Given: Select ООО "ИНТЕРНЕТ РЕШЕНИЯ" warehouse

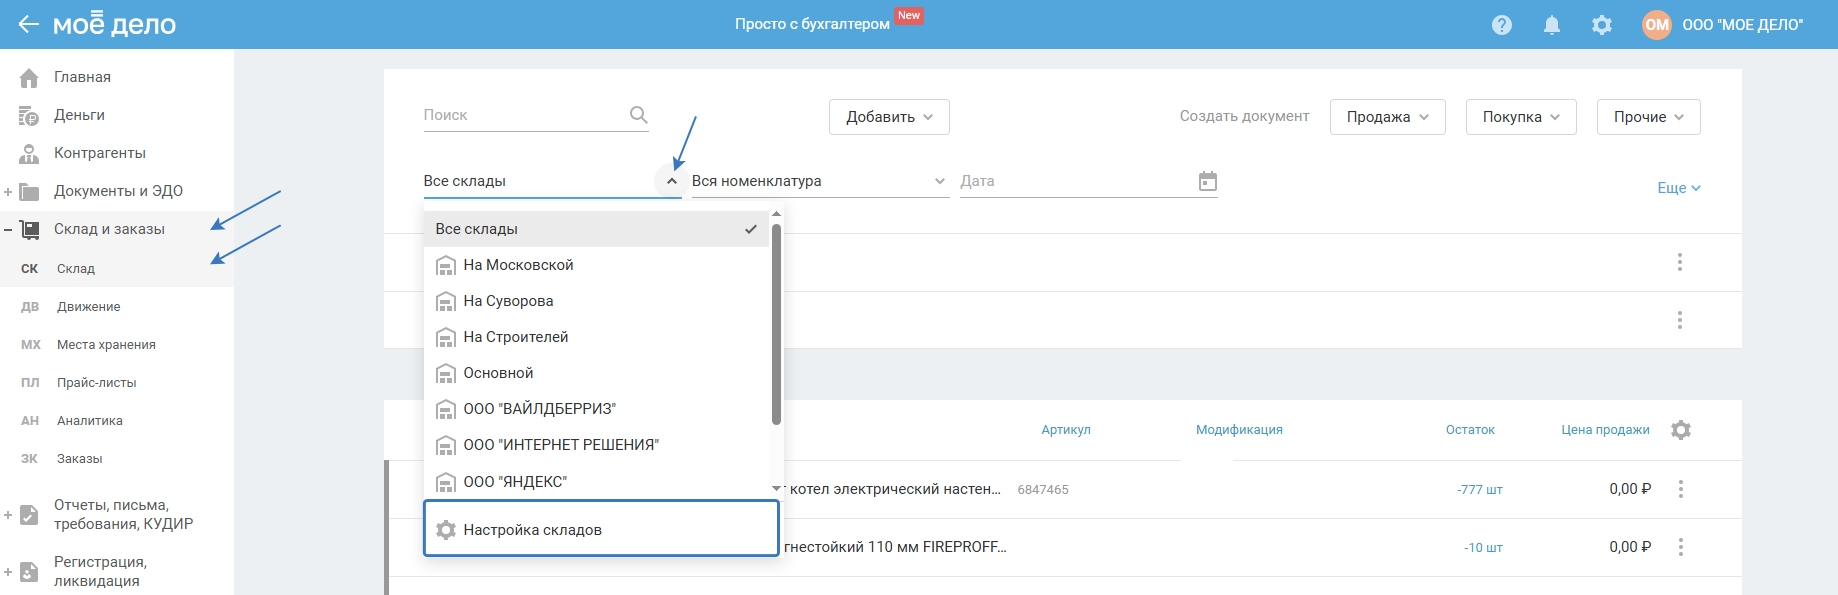Looking at the screenshot, I should point(597,445).
